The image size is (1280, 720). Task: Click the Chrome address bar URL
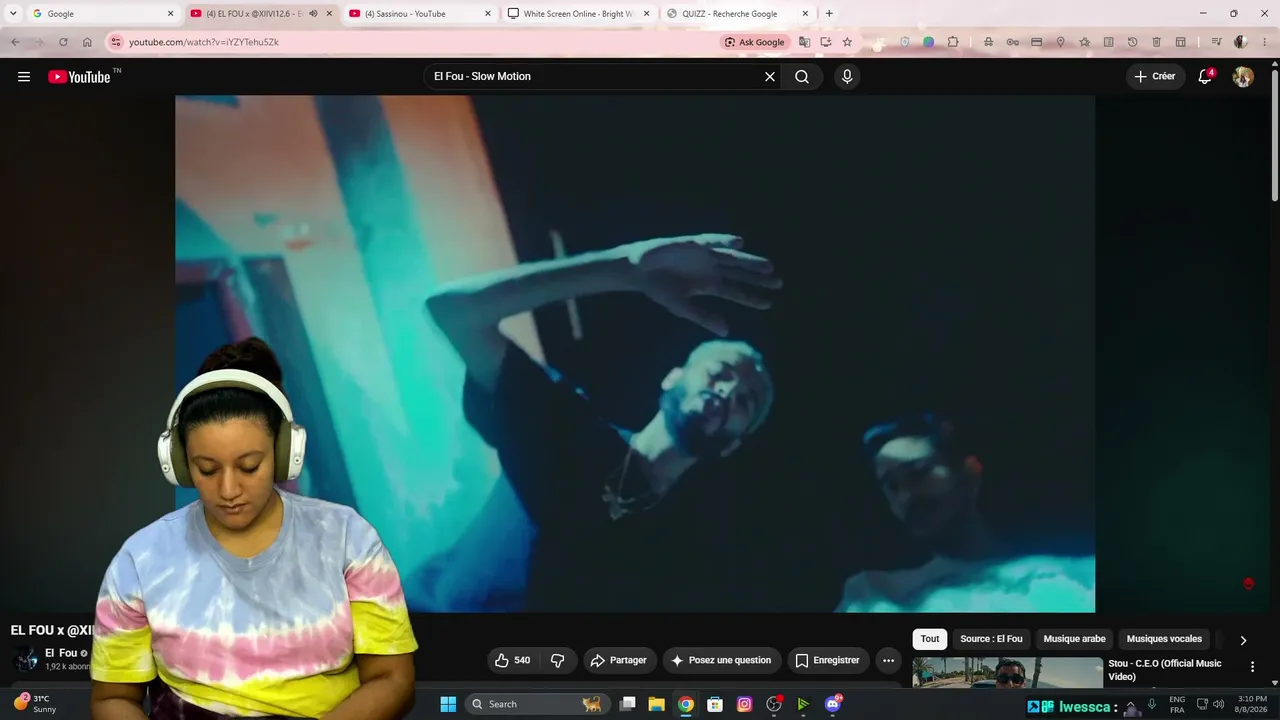tap(204, 42)
